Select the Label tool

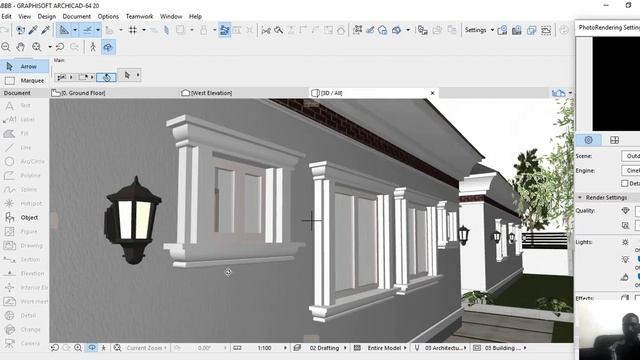click(x=24, y=120)
